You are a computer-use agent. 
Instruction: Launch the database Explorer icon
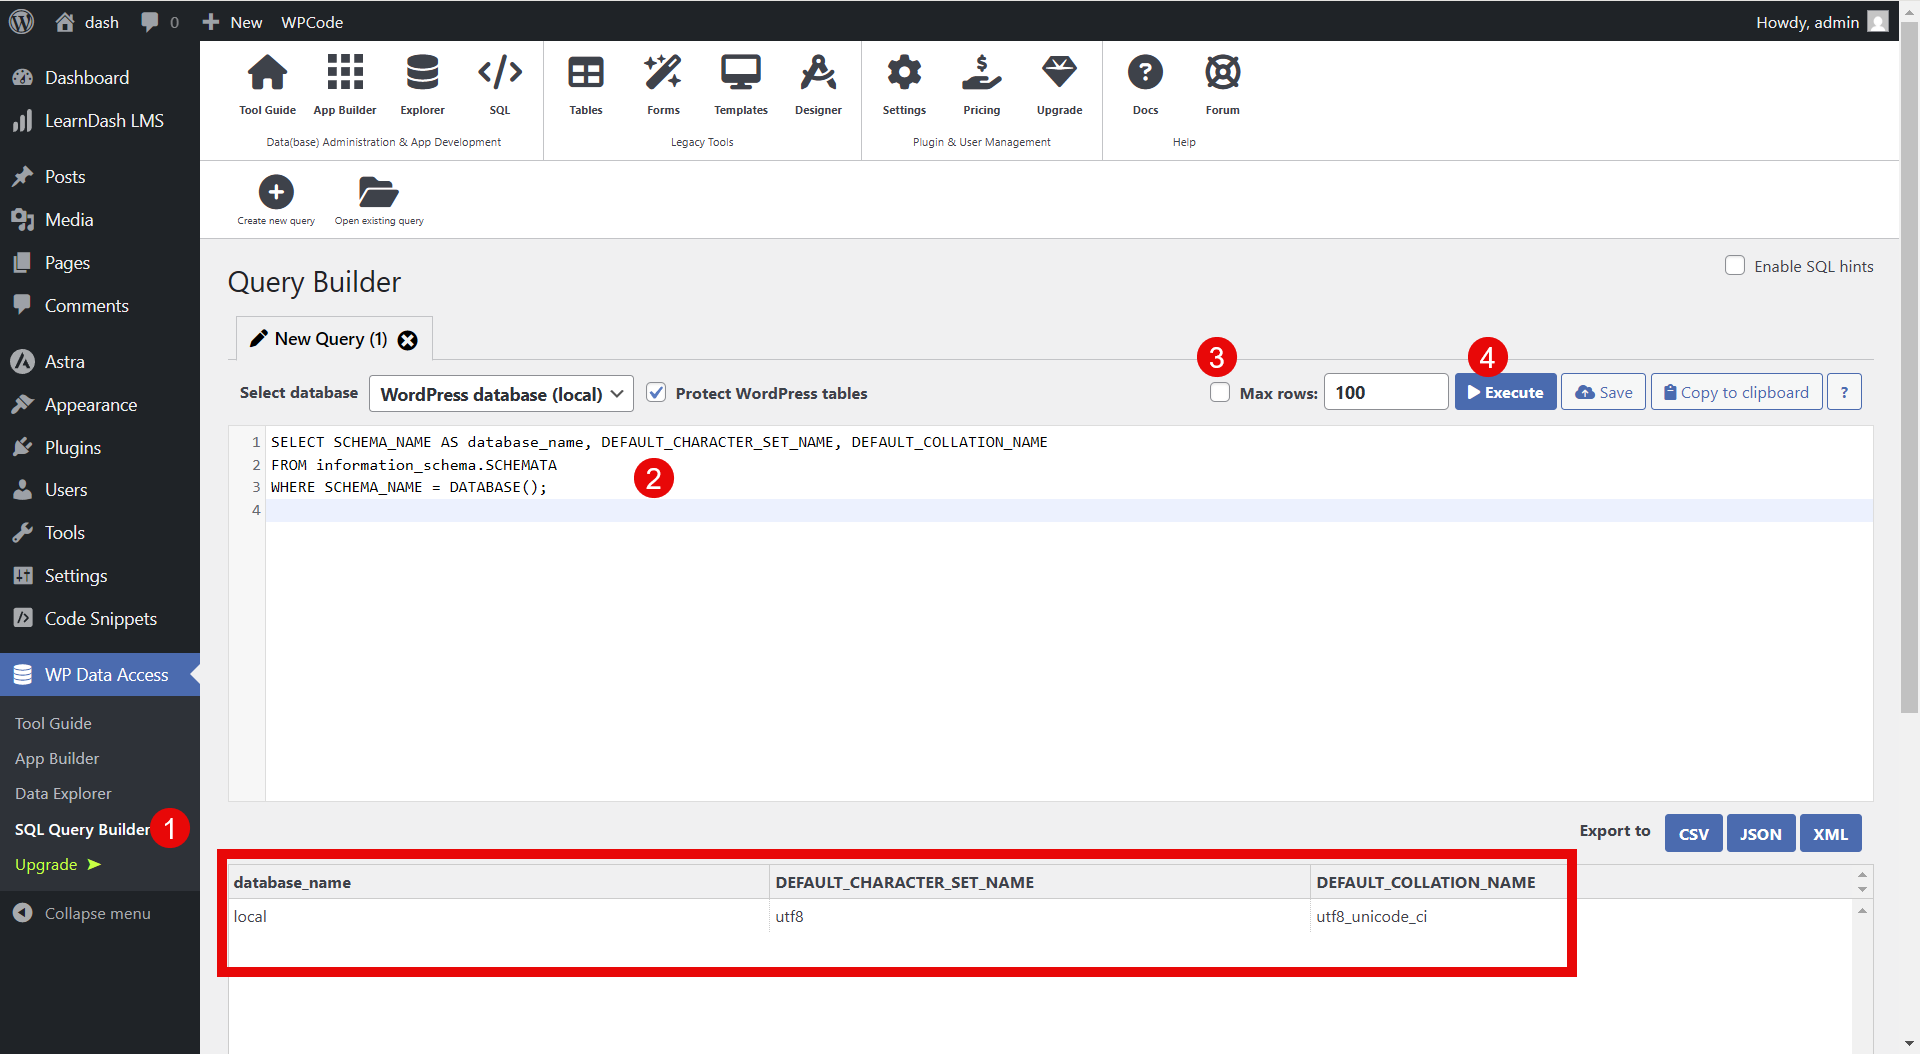click(x=422, y=74)
